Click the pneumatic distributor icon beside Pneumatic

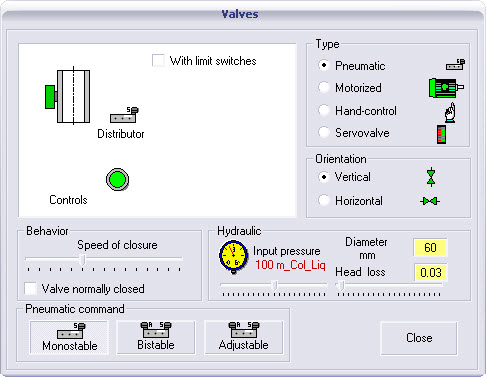point(455,64)
